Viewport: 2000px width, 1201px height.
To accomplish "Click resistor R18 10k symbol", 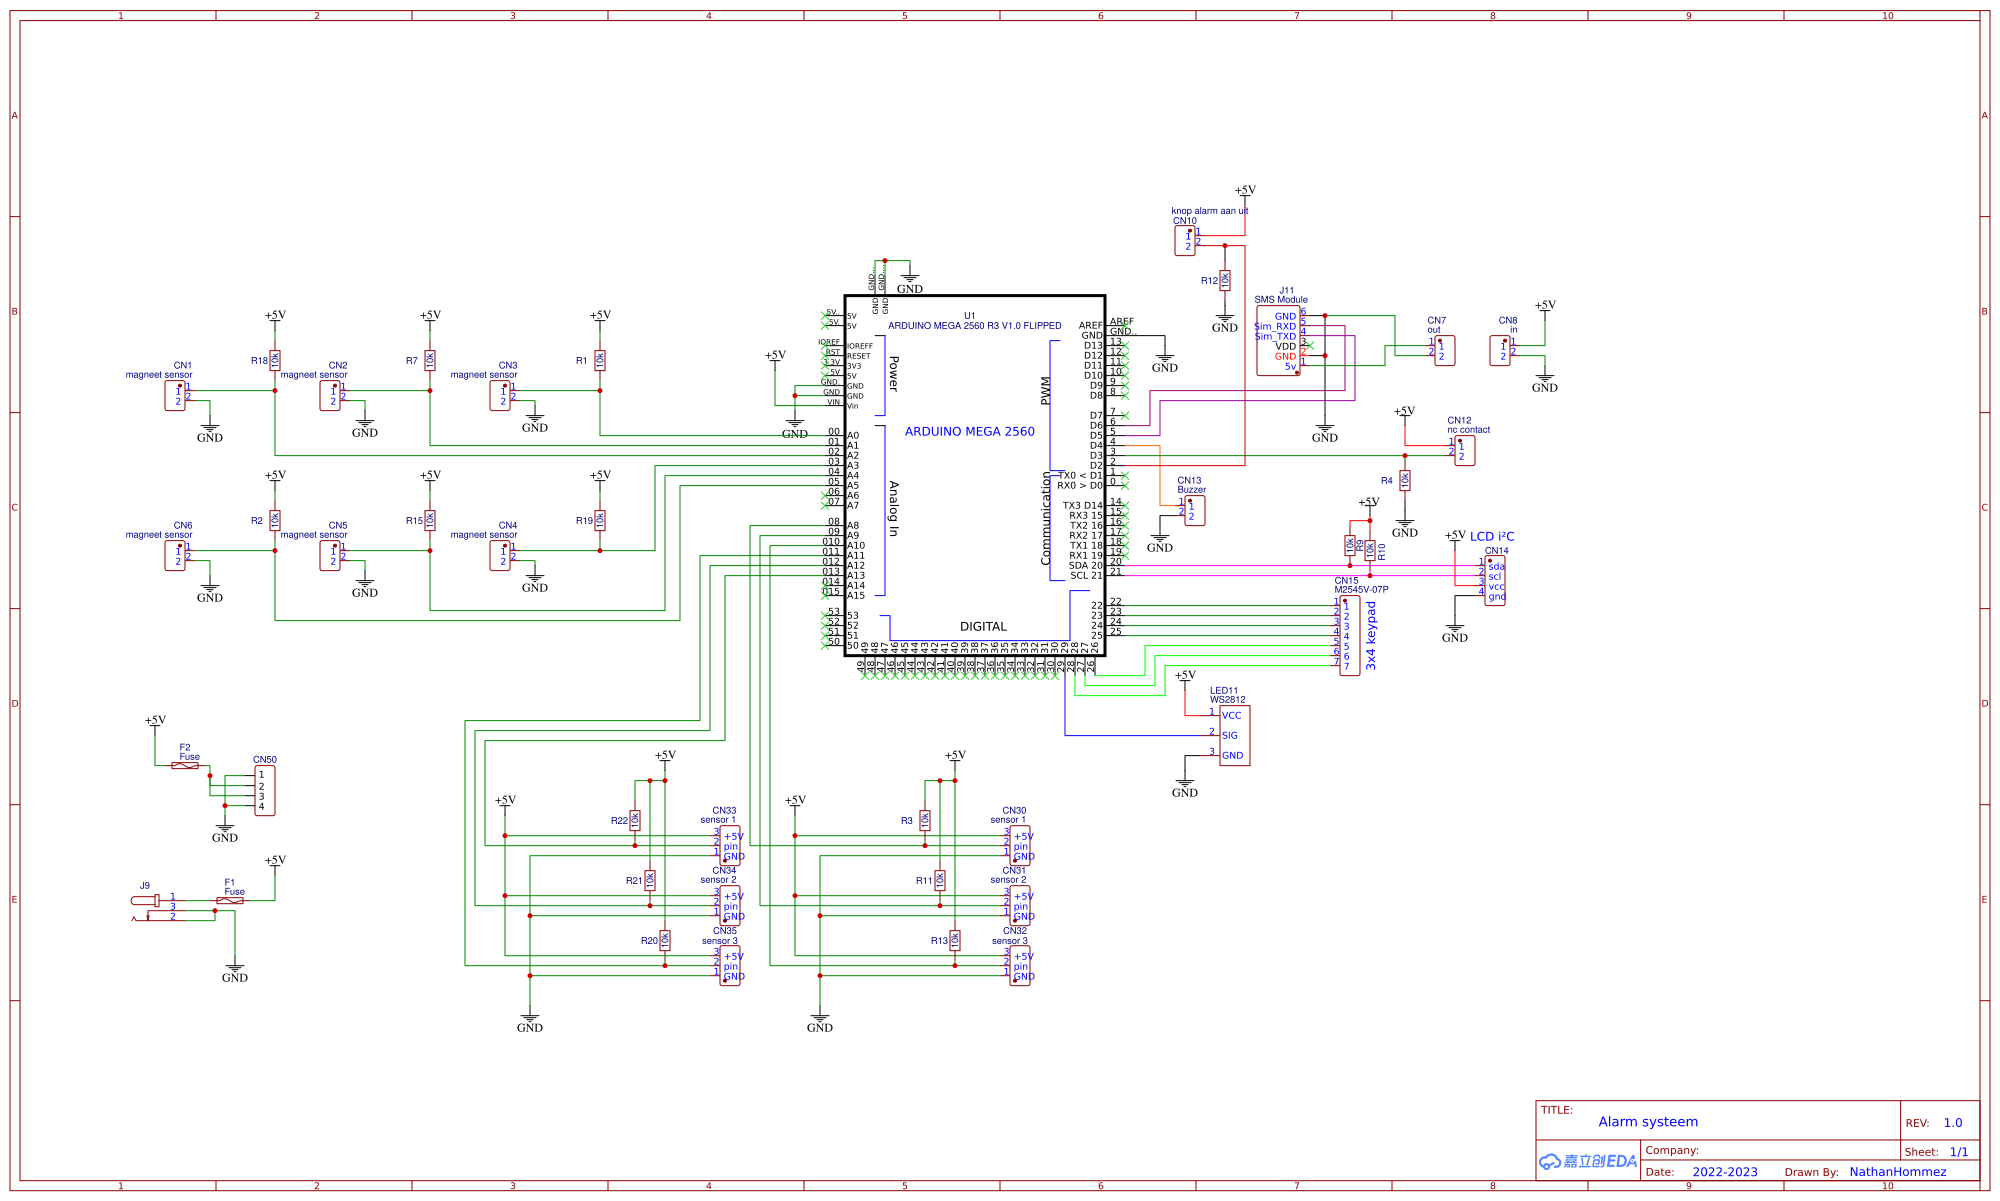I will [275, 361].
